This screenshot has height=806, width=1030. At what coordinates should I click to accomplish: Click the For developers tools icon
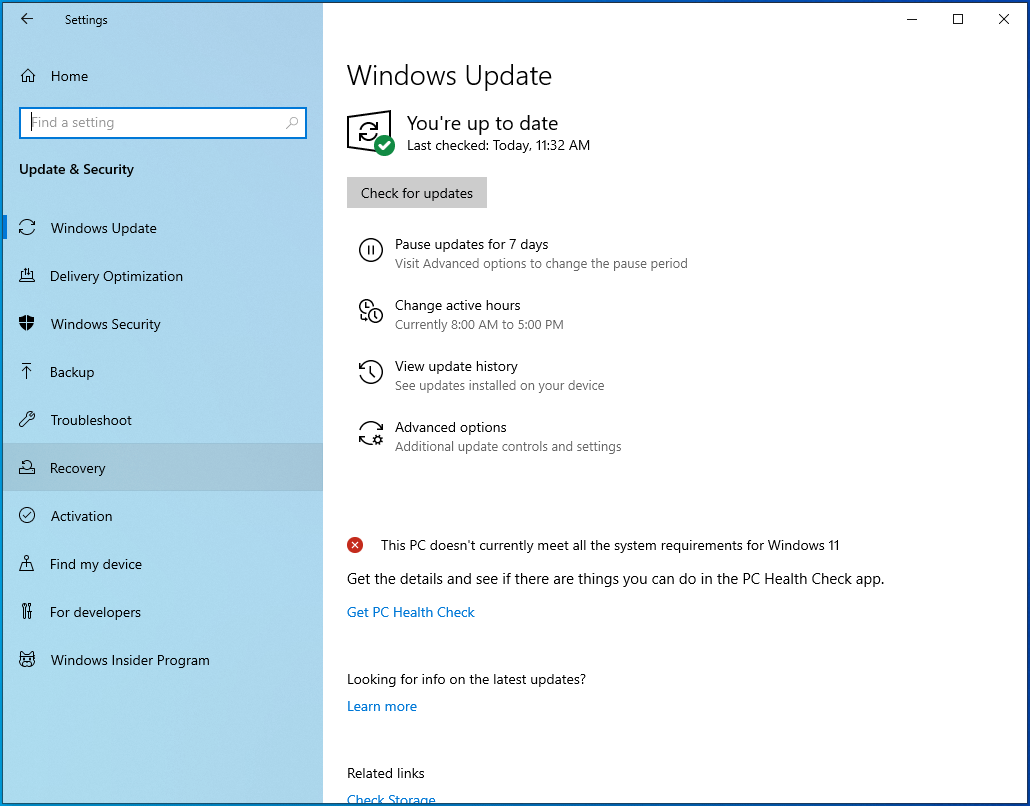pyautogui.click(x=26, y=612)
